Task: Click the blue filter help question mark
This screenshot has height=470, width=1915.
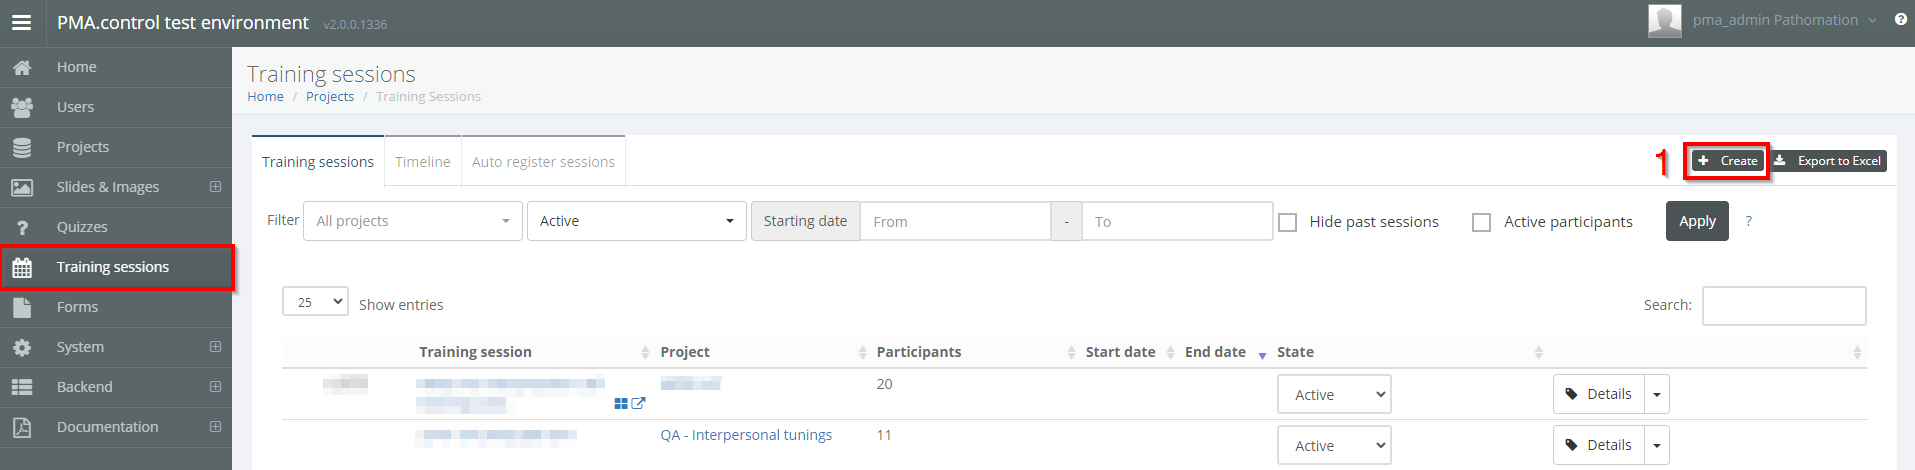Action: pos(1748,221)
